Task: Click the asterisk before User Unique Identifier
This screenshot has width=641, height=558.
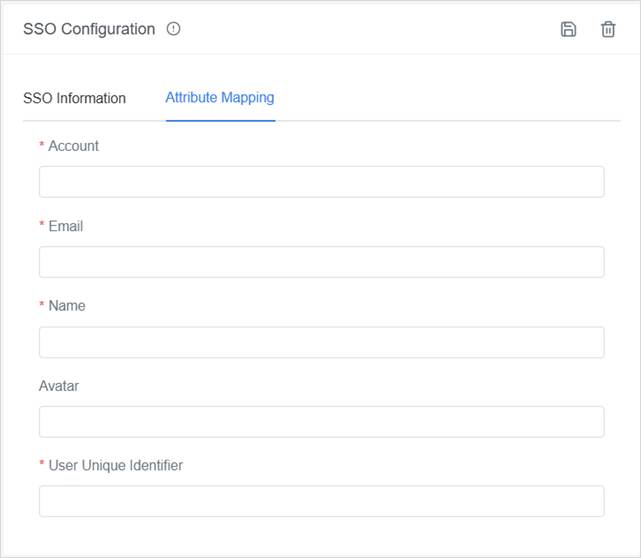Action: [42, 466]
